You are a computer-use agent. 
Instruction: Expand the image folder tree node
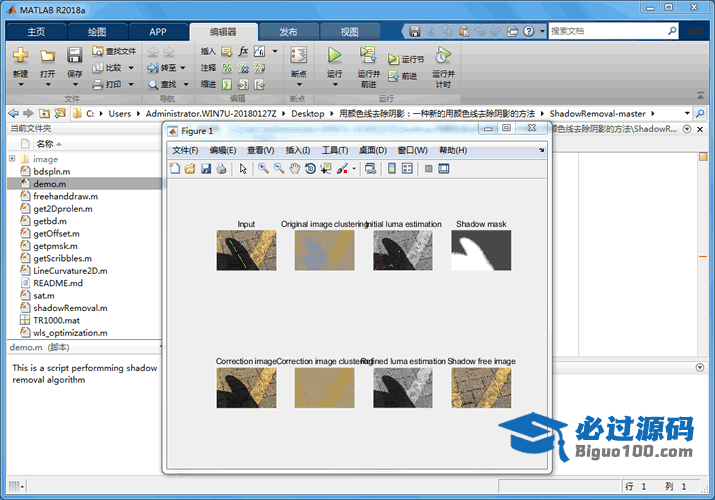click(x=12, y=159)
